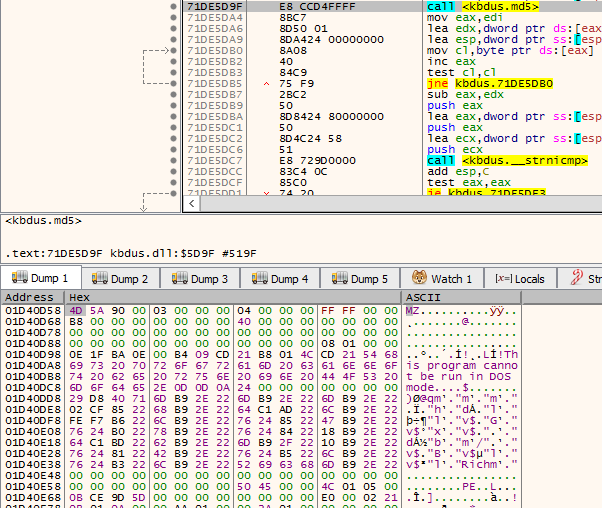Toggle breakpoint dot at address 71DE5DCC
The height and width of the screenshot is (508, 602).
click(x=174, y=171)
